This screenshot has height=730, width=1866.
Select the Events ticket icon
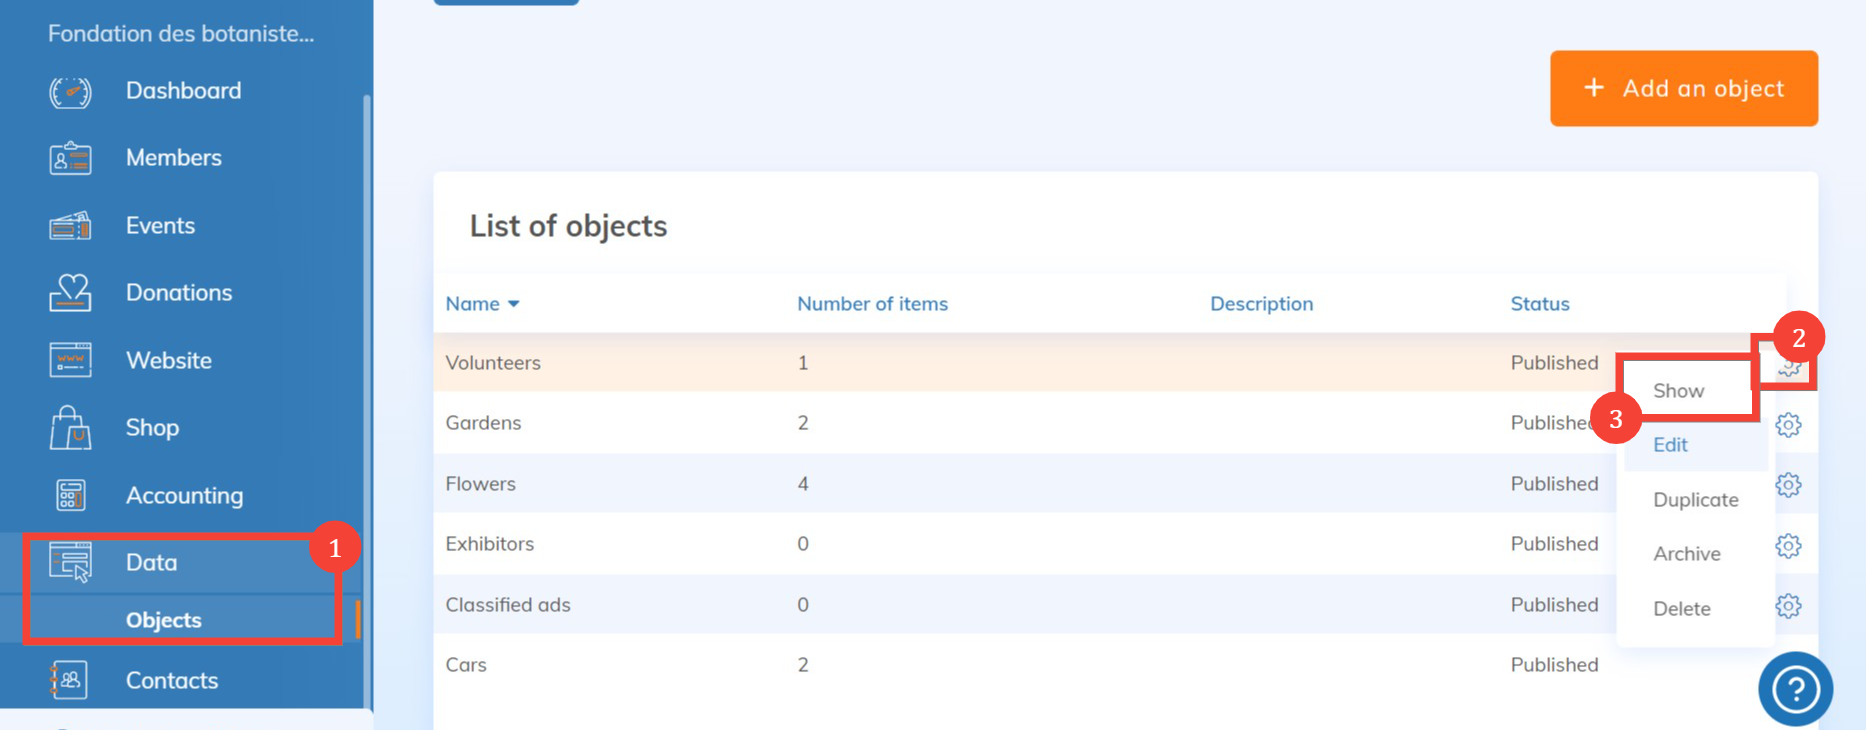70,227
